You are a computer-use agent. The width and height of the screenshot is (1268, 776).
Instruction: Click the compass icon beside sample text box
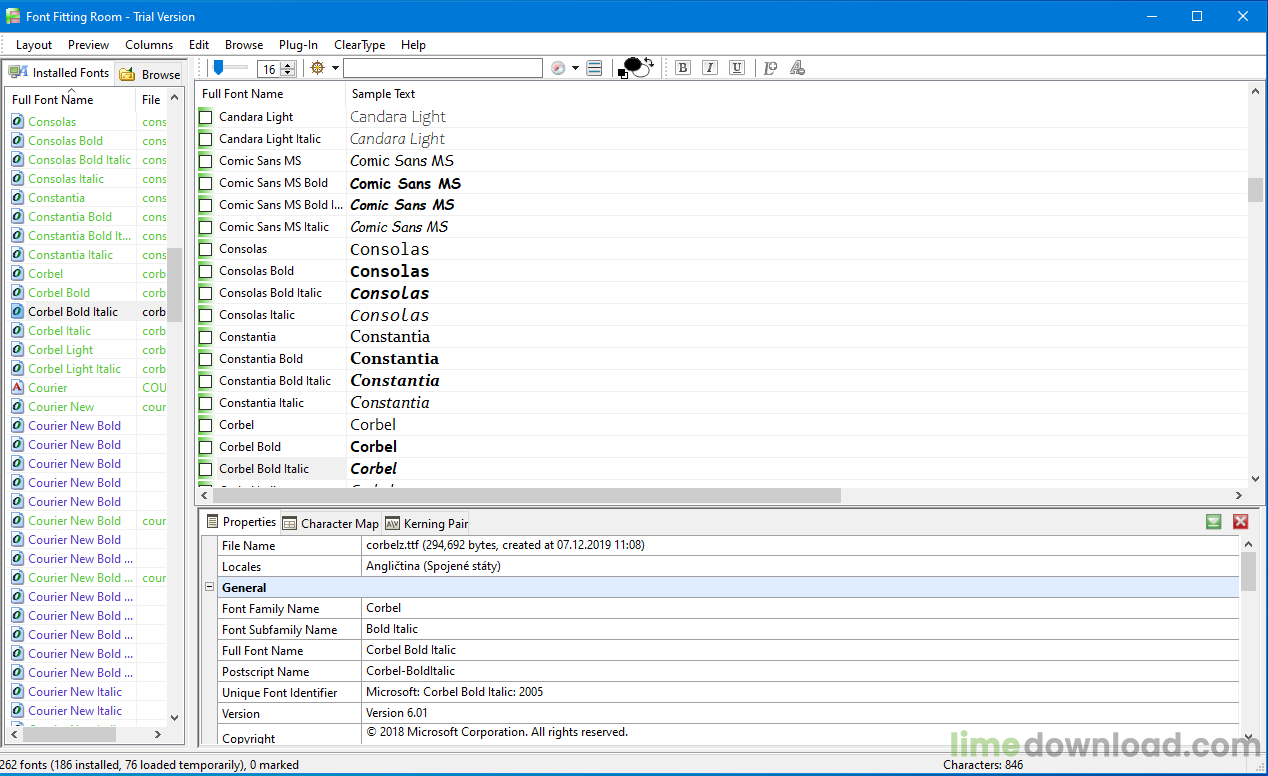(558, 68)
